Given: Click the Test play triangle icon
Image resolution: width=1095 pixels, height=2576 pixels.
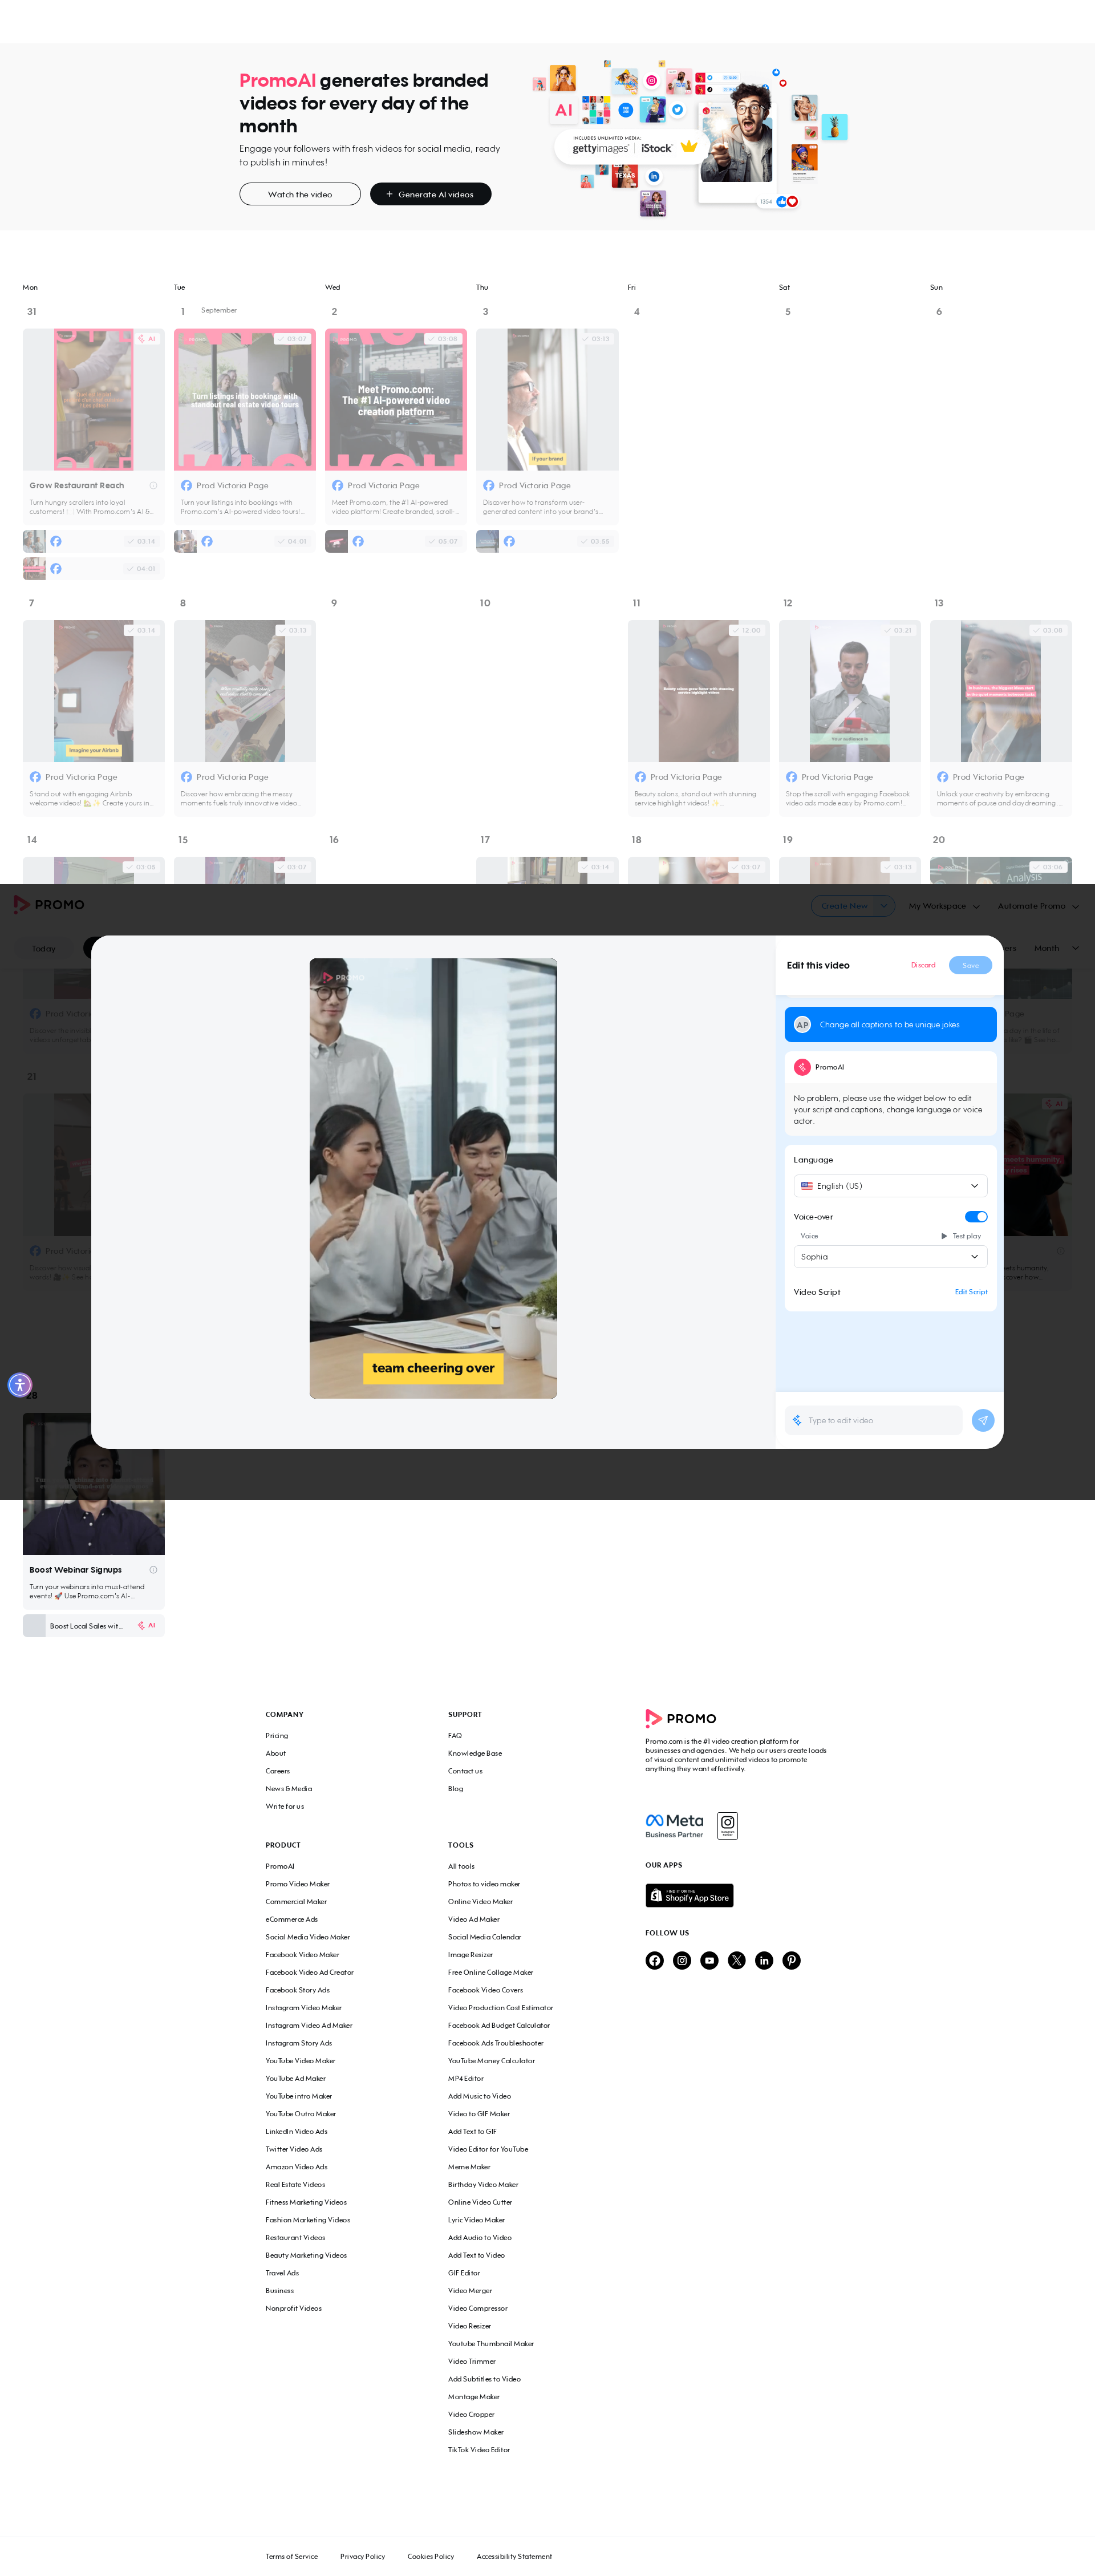Looking at the screenshot, I should click(944, 1236).
